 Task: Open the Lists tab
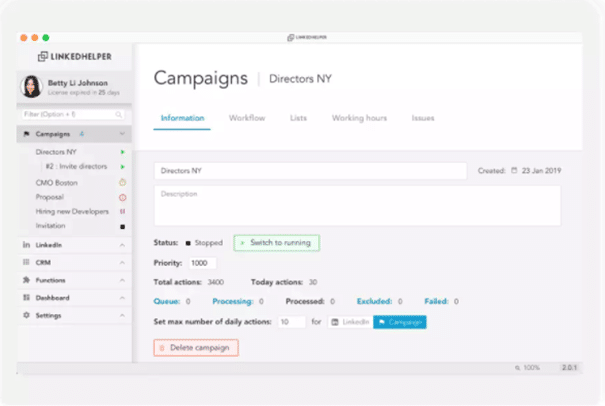coord(298,118)
